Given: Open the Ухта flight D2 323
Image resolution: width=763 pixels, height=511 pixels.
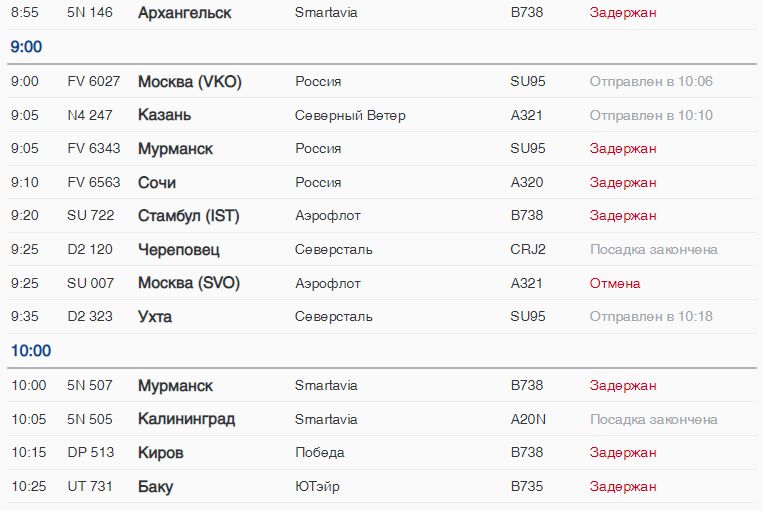Looking at the screenshot, I should click(x=382, y=316).
